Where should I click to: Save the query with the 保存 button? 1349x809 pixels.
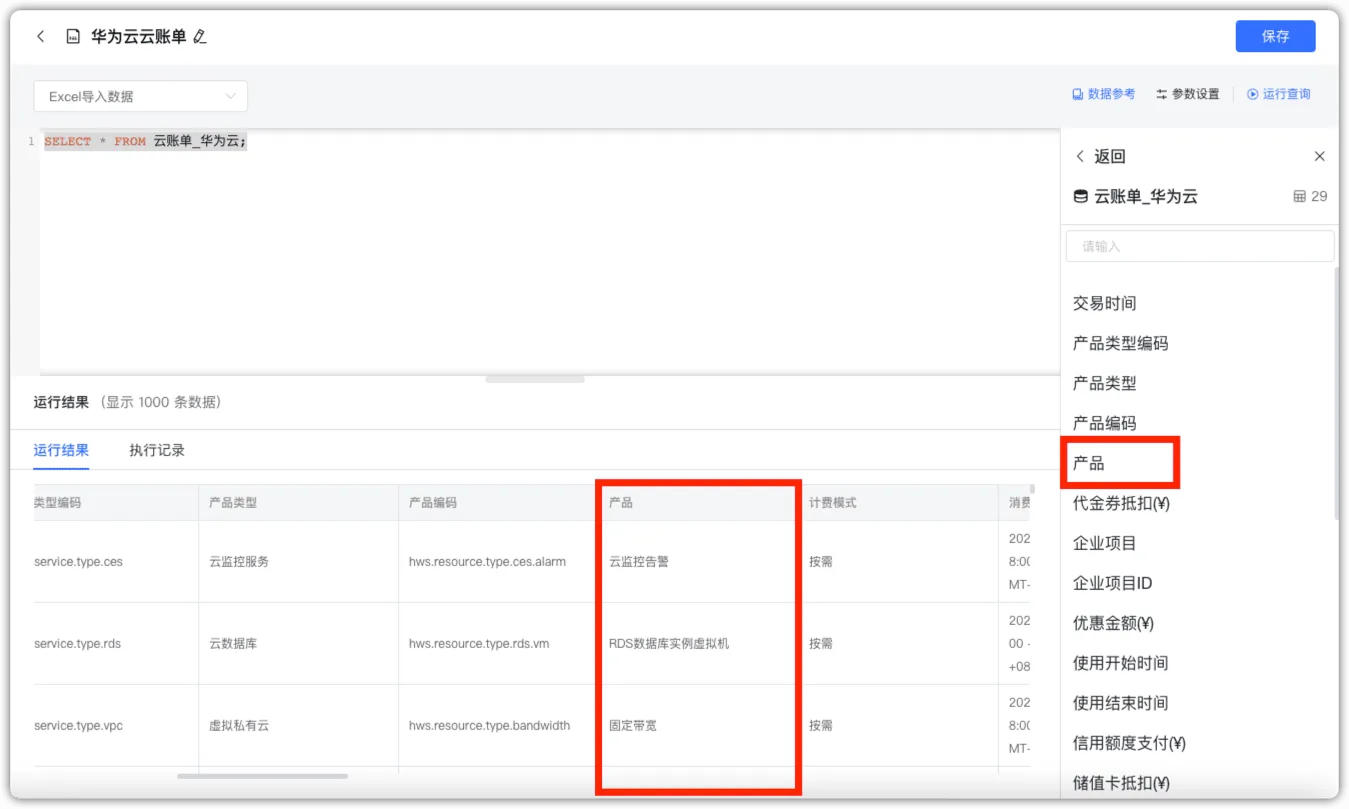(x=1275, y=36)
